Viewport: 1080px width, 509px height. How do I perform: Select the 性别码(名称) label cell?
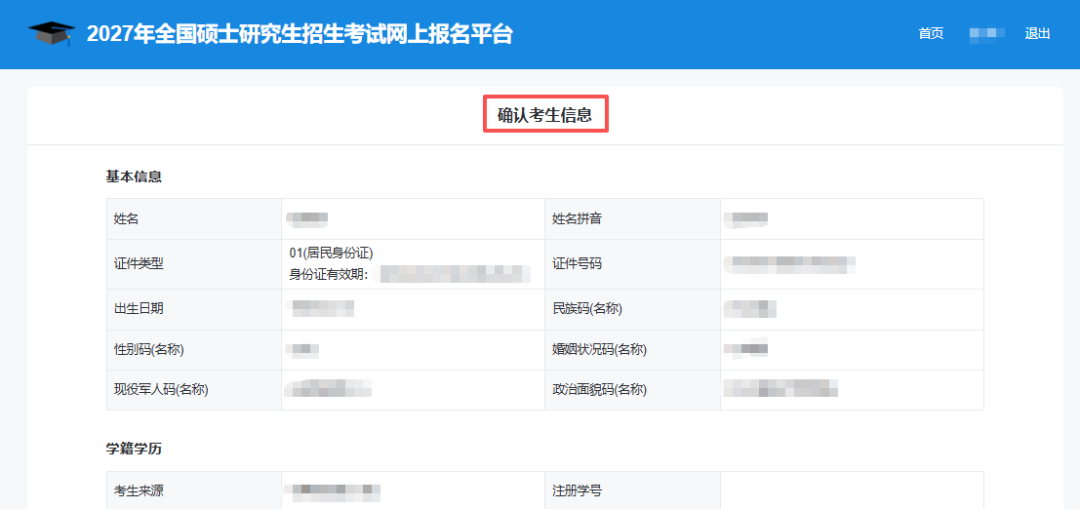click(x=194, y=350)
